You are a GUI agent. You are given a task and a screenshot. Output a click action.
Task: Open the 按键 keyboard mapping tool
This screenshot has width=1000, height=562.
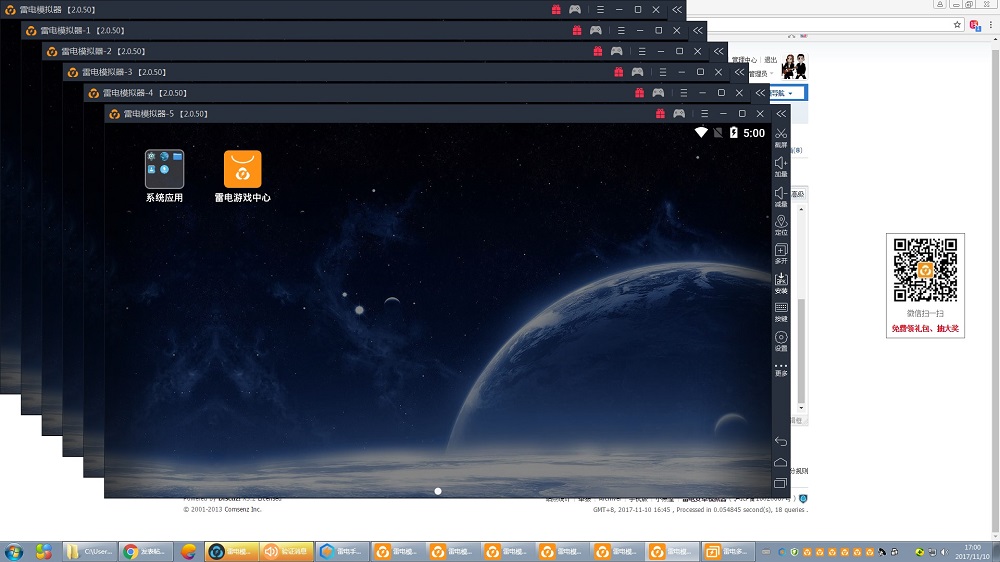click(x=781, y=312)
